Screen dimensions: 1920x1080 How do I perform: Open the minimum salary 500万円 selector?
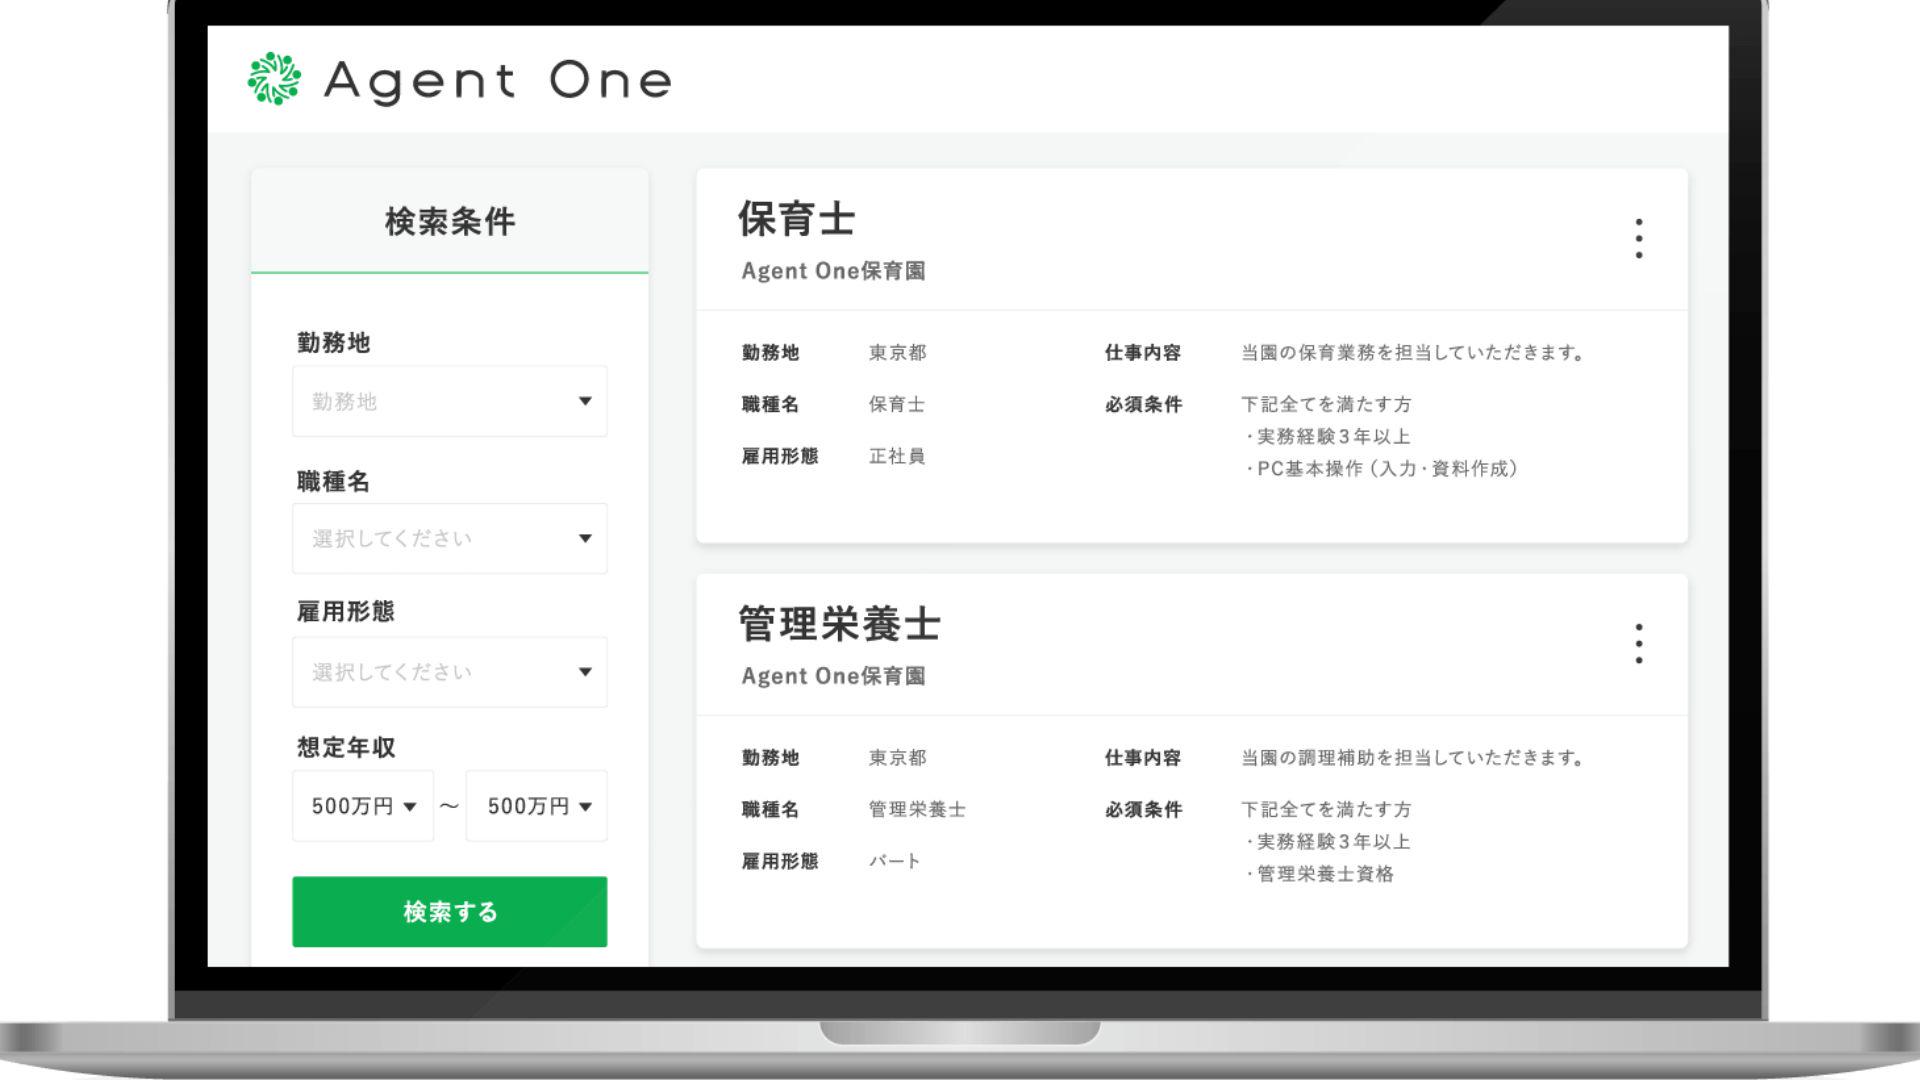[362, 806]
